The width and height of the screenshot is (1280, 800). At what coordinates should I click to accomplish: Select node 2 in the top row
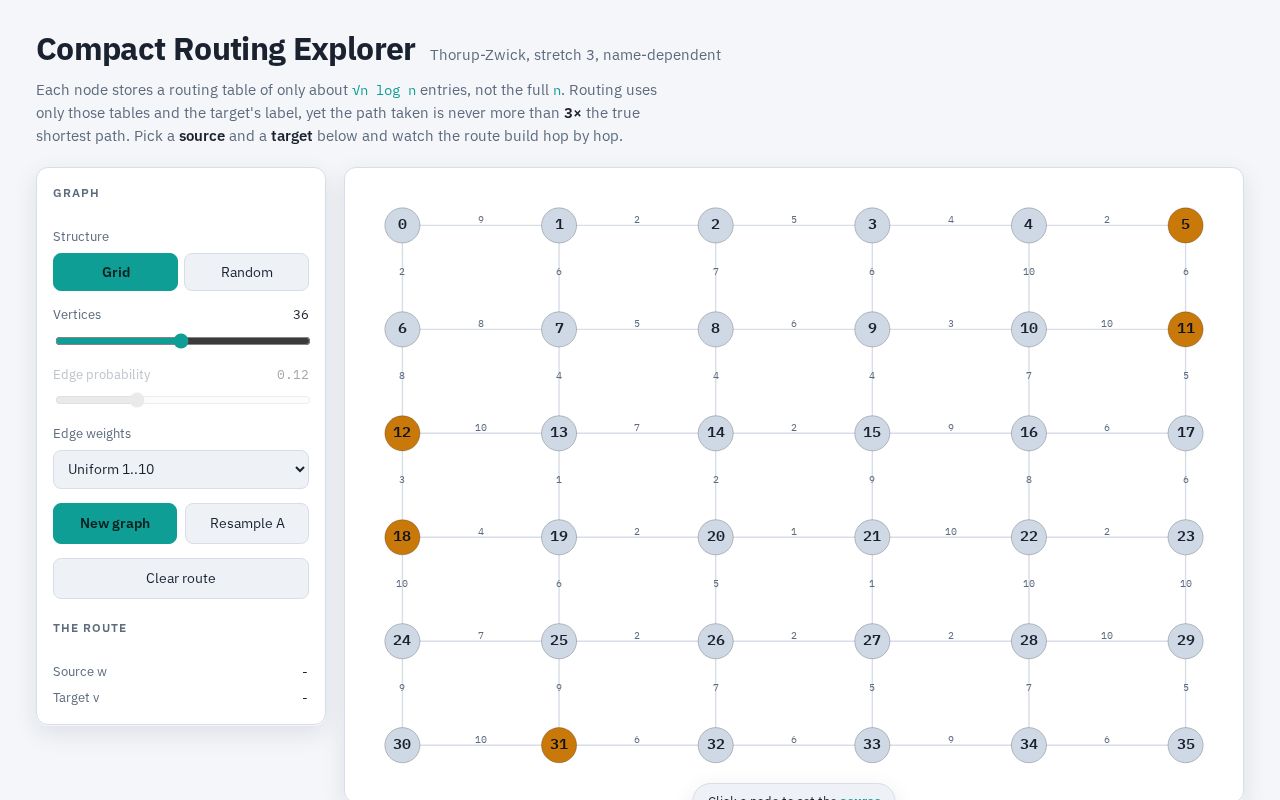pyautogui.click(x=715, y=225)
